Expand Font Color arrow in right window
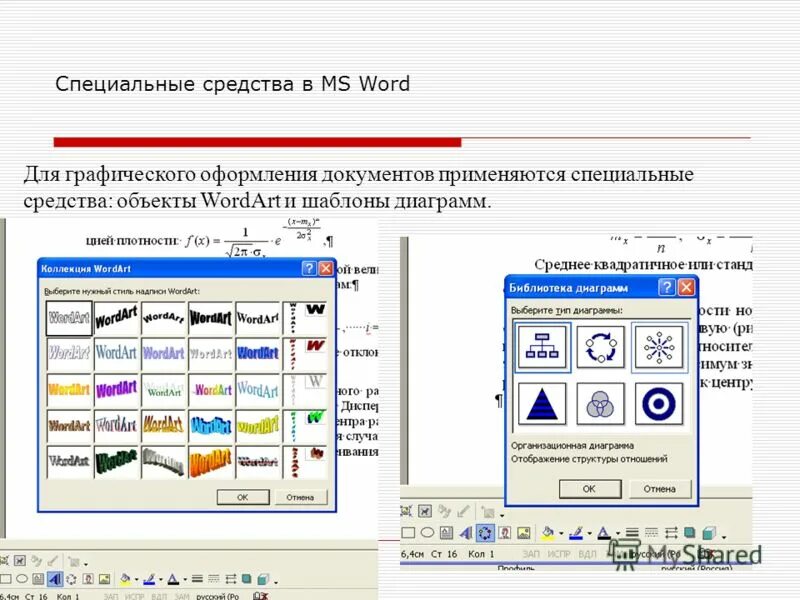The width and height of the screenshot is (800, 600). (x=617, y=533)
